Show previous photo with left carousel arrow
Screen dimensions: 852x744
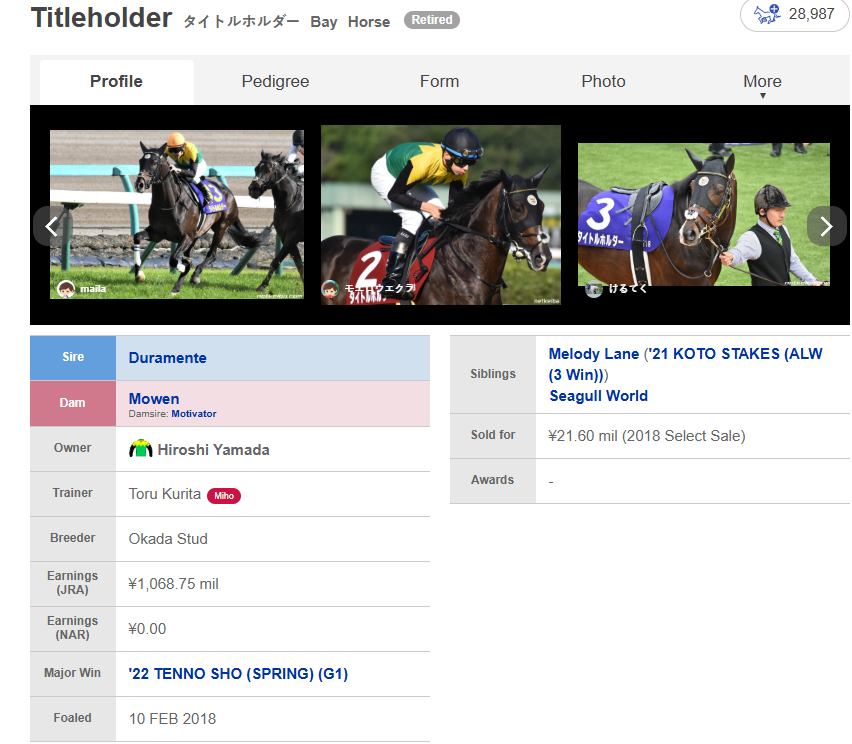[52, 226]
